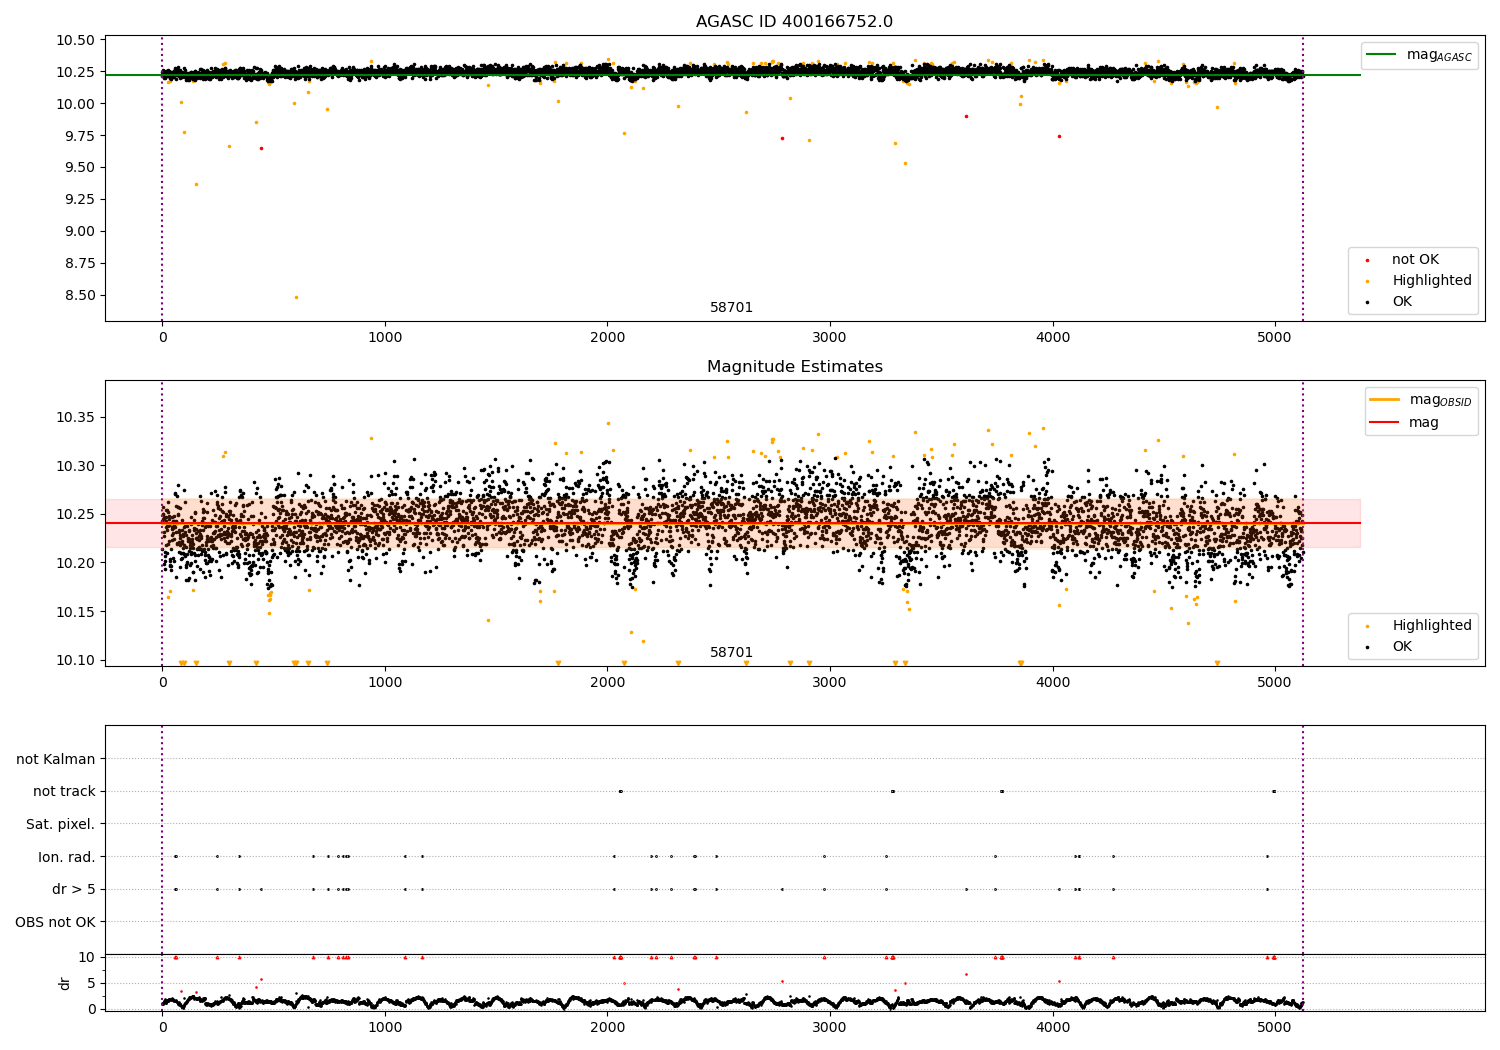Click the '9.00' y-axis tick label

click(80, 232)
